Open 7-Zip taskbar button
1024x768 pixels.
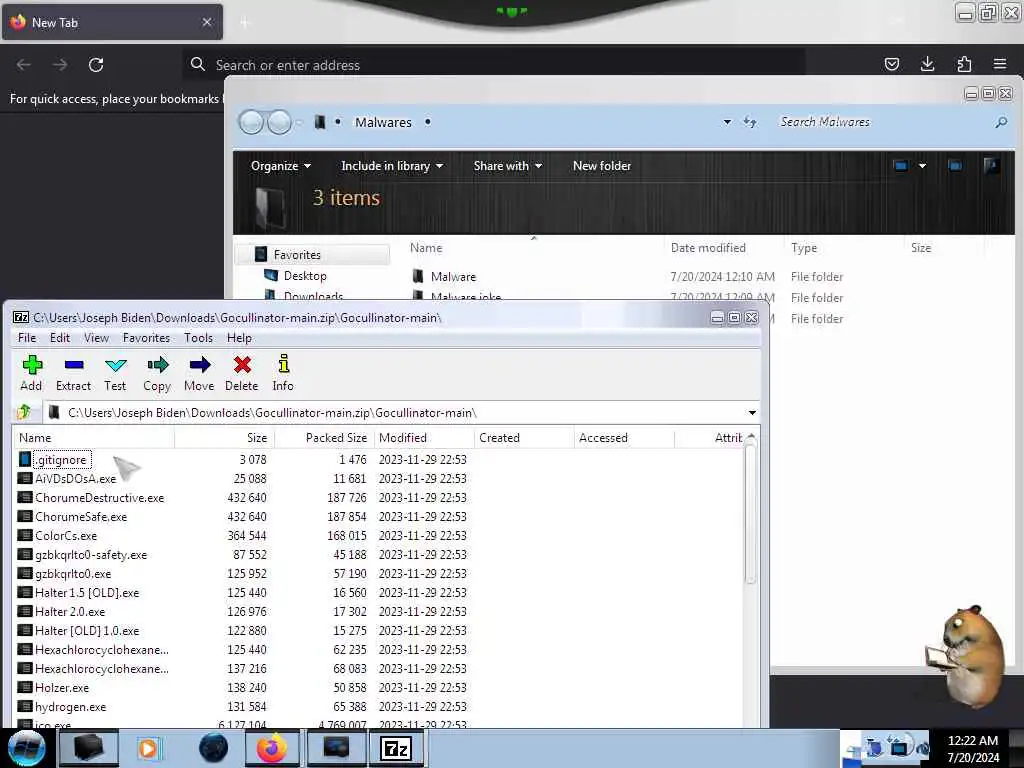coord(396,748)
